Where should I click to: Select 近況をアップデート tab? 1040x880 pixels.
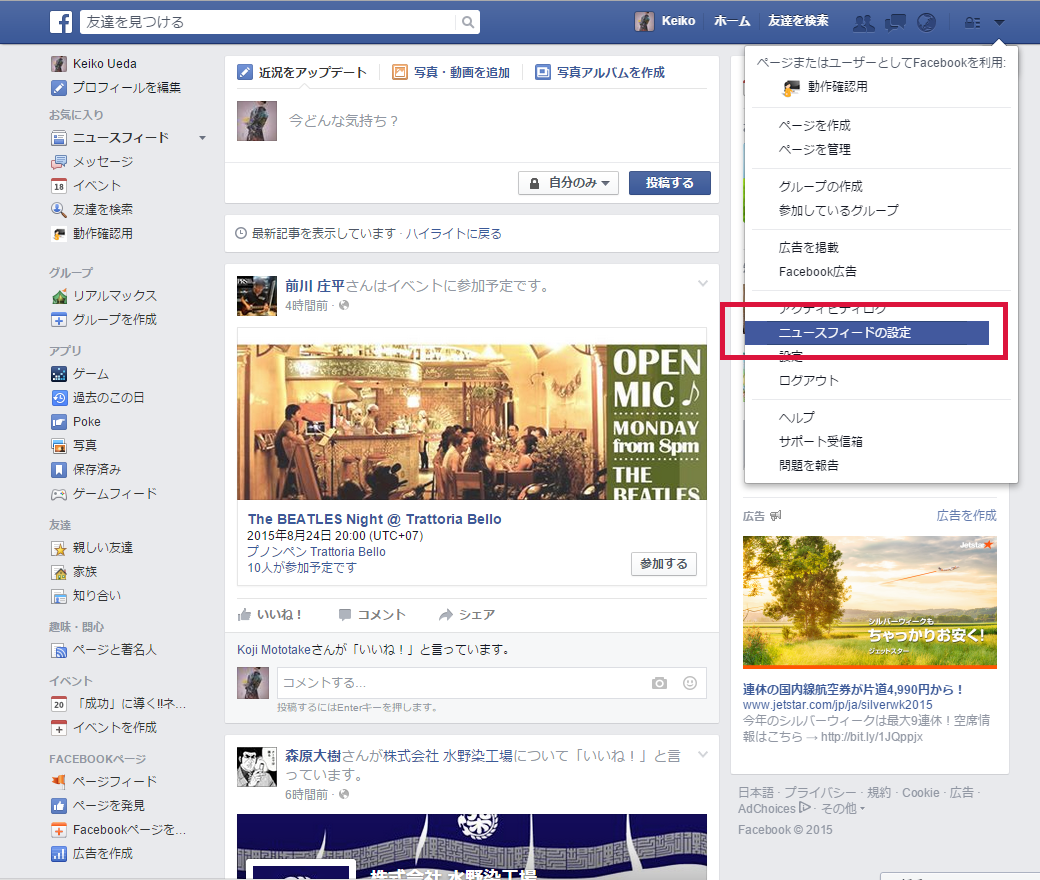302,72
